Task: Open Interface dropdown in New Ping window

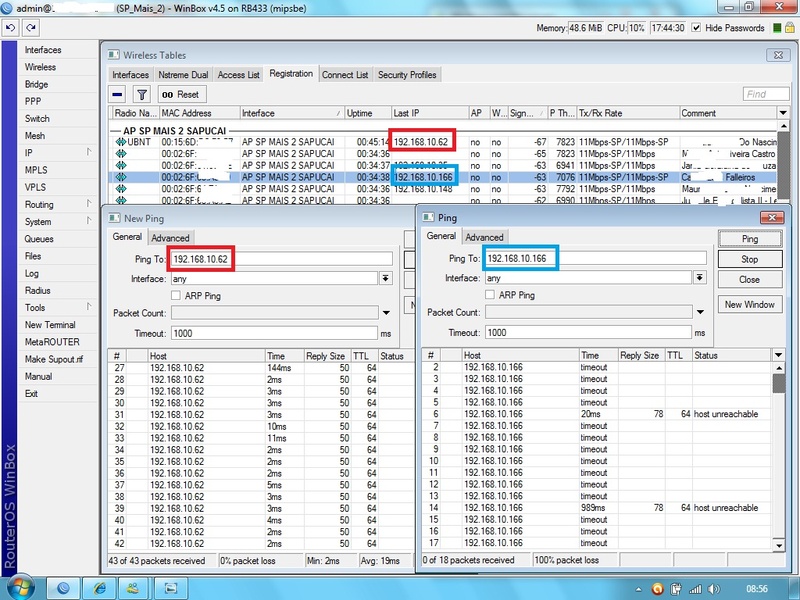Action: (386, 279)
